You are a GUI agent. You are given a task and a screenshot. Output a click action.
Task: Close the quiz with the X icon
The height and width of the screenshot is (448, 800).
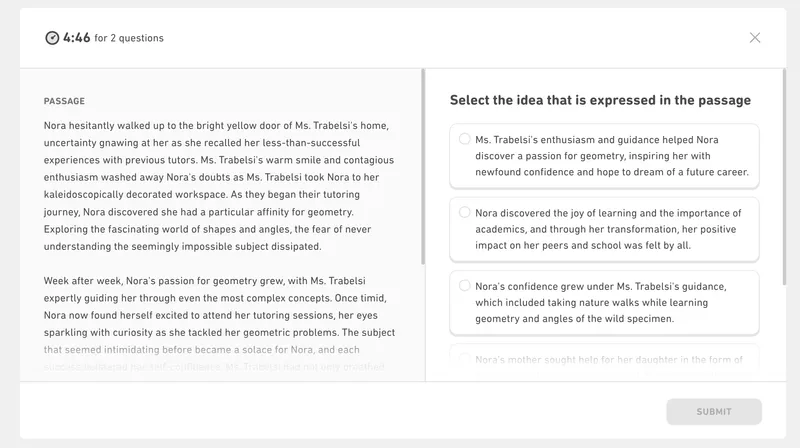click(x=755, y=38)
